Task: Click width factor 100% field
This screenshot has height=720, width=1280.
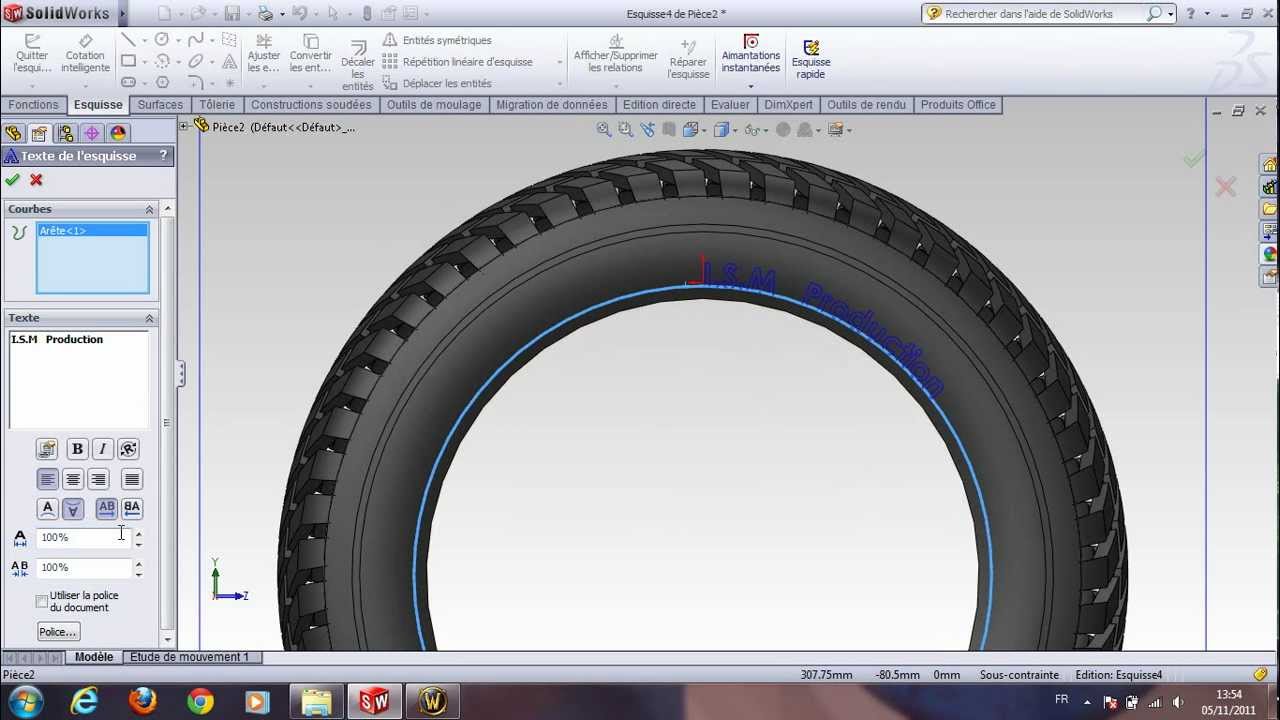Action: (84, 537)
